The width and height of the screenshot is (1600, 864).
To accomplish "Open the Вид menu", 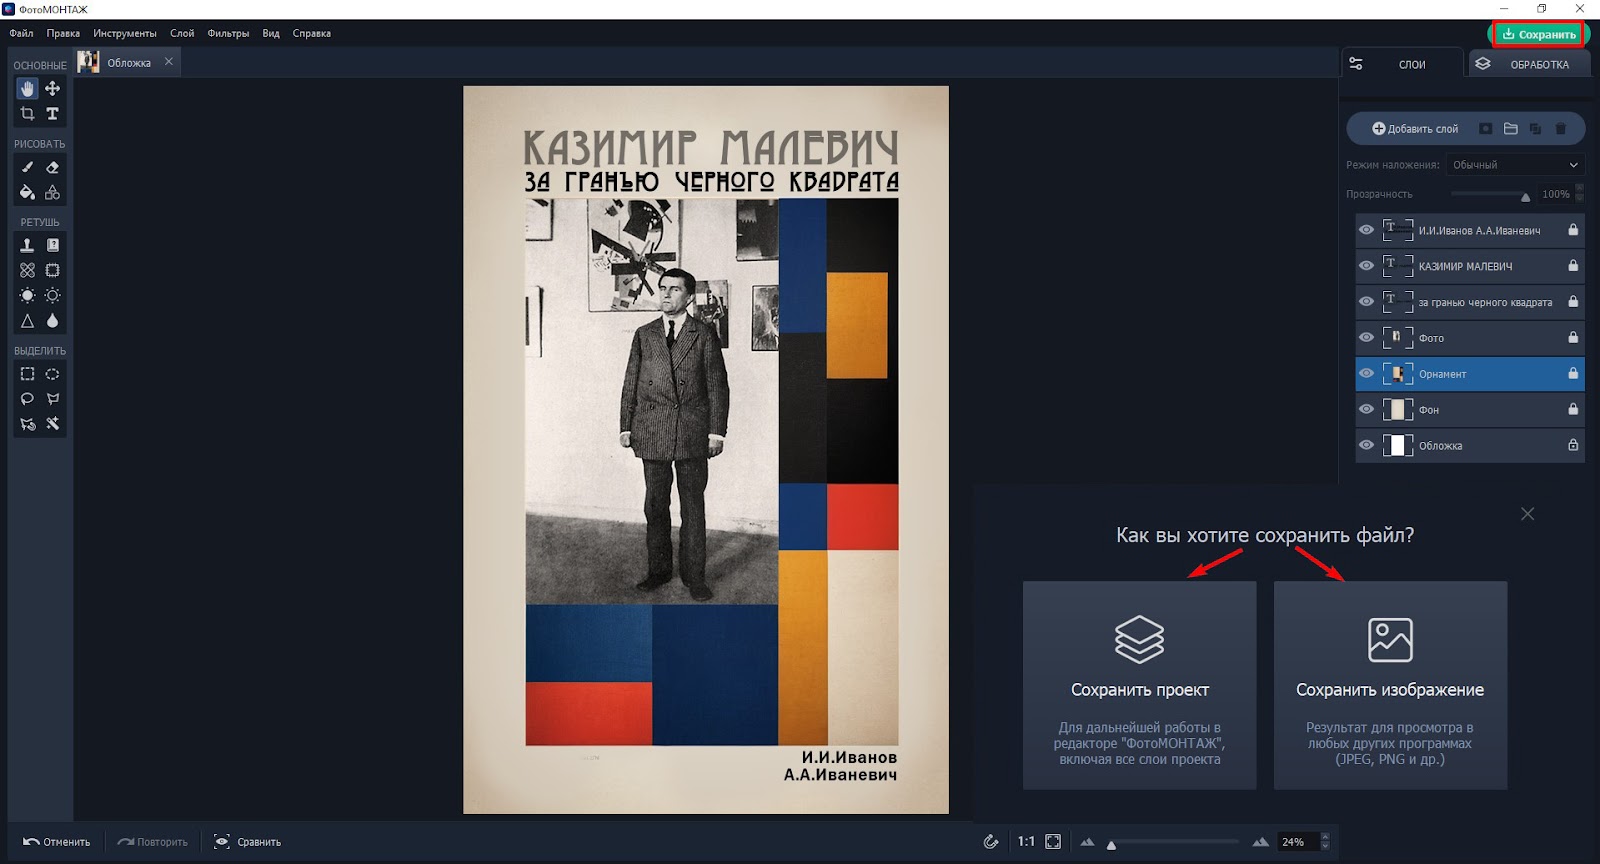I will (271, 34).
